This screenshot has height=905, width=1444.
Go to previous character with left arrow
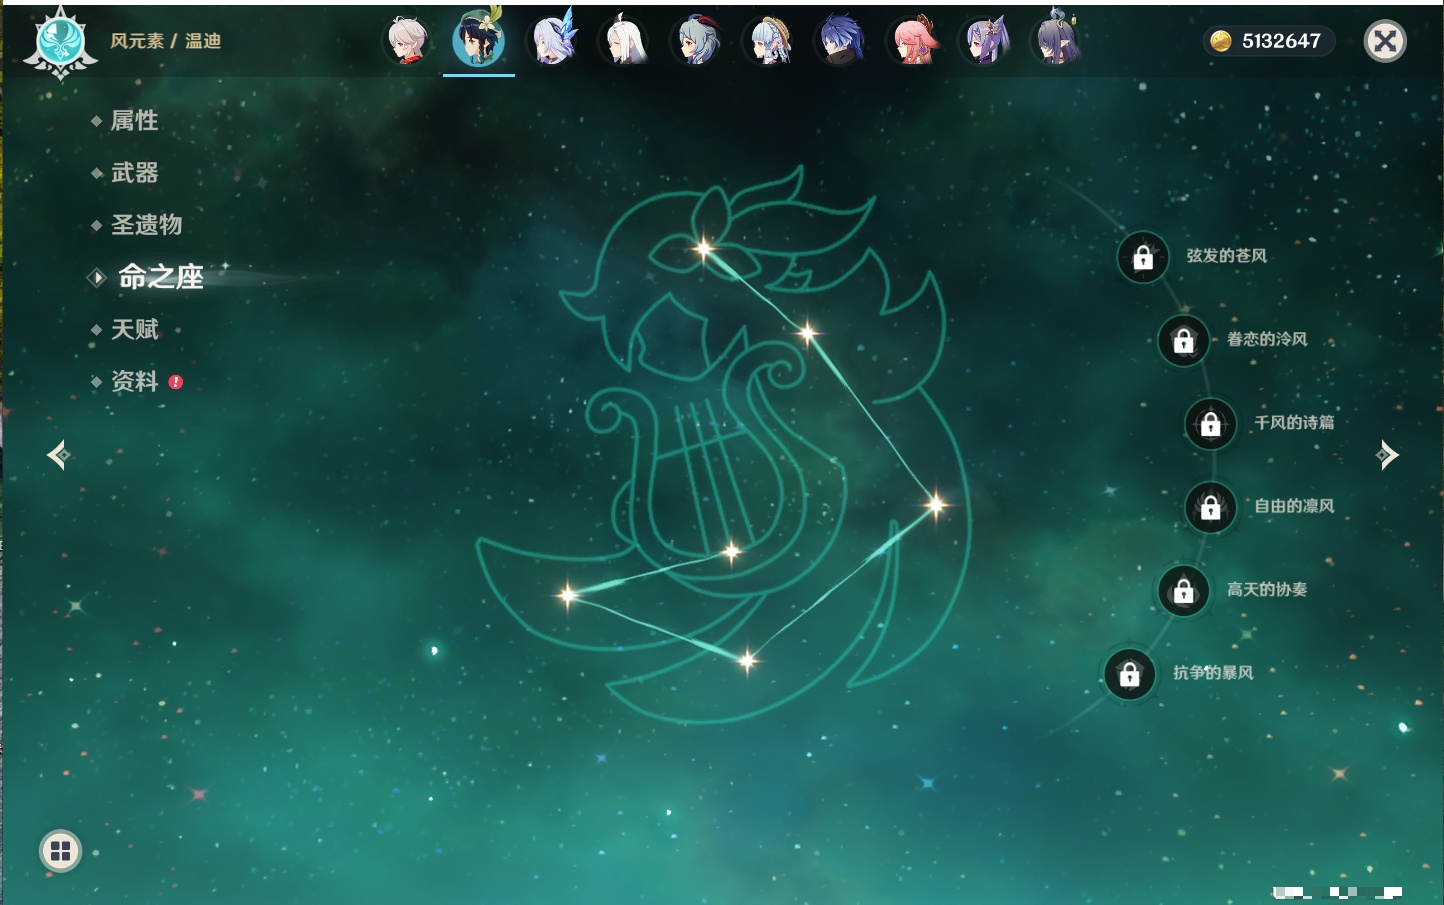click(x=58, y=455)
